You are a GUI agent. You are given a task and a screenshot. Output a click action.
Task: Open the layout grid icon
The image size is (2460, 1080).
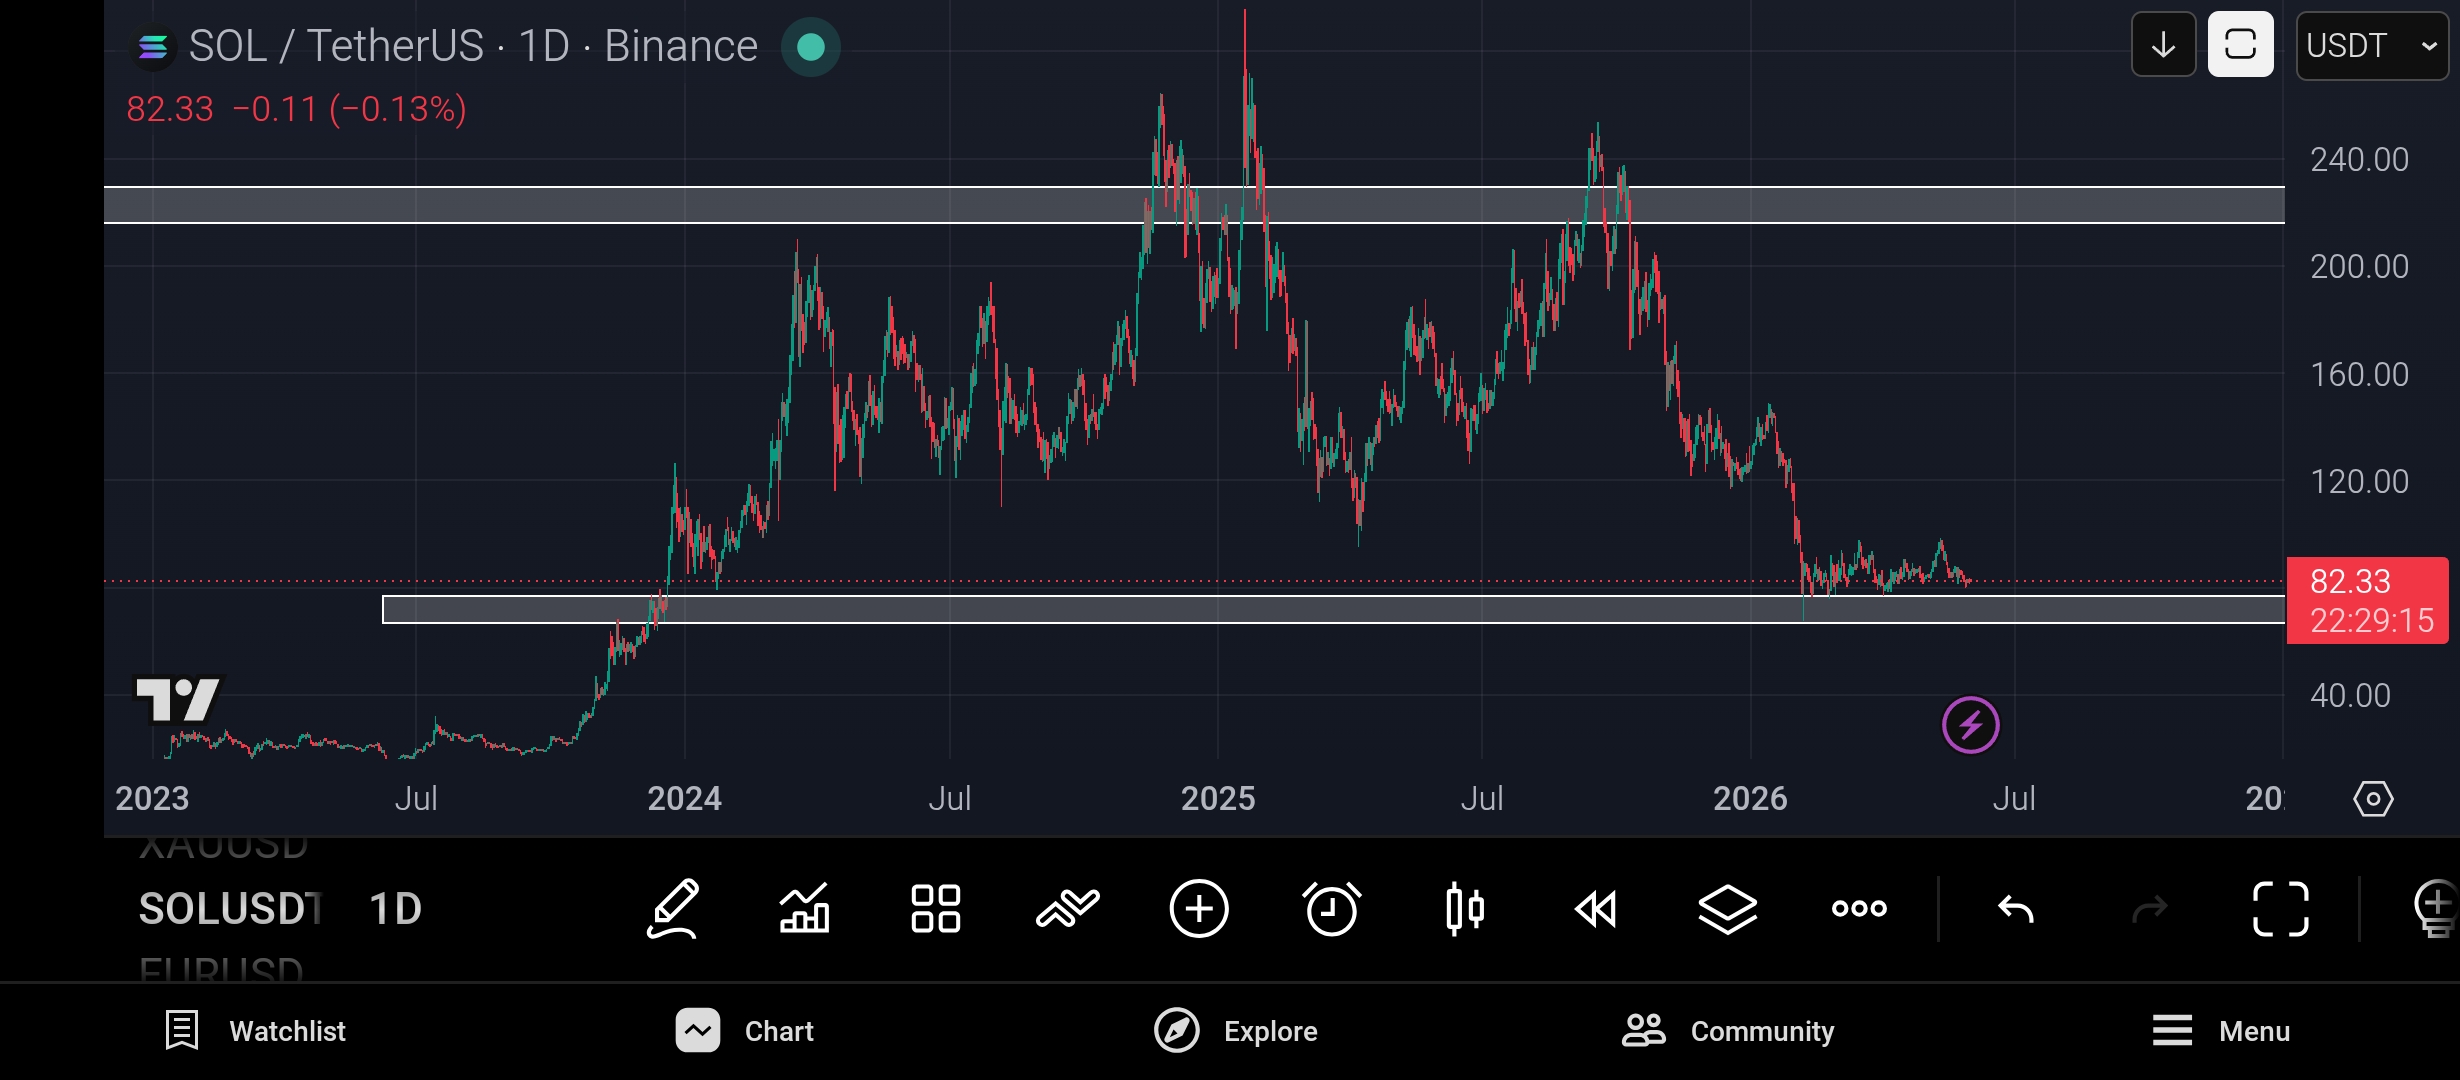pyautogui.click(x=936, y=909)
